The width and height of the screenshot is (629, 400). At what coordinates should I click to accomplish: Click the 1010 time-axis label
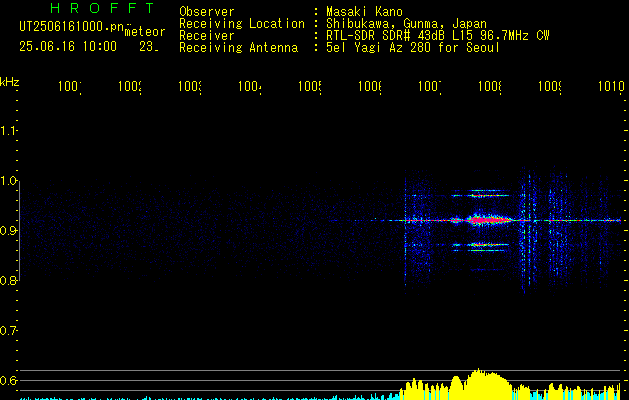(611, 86)
